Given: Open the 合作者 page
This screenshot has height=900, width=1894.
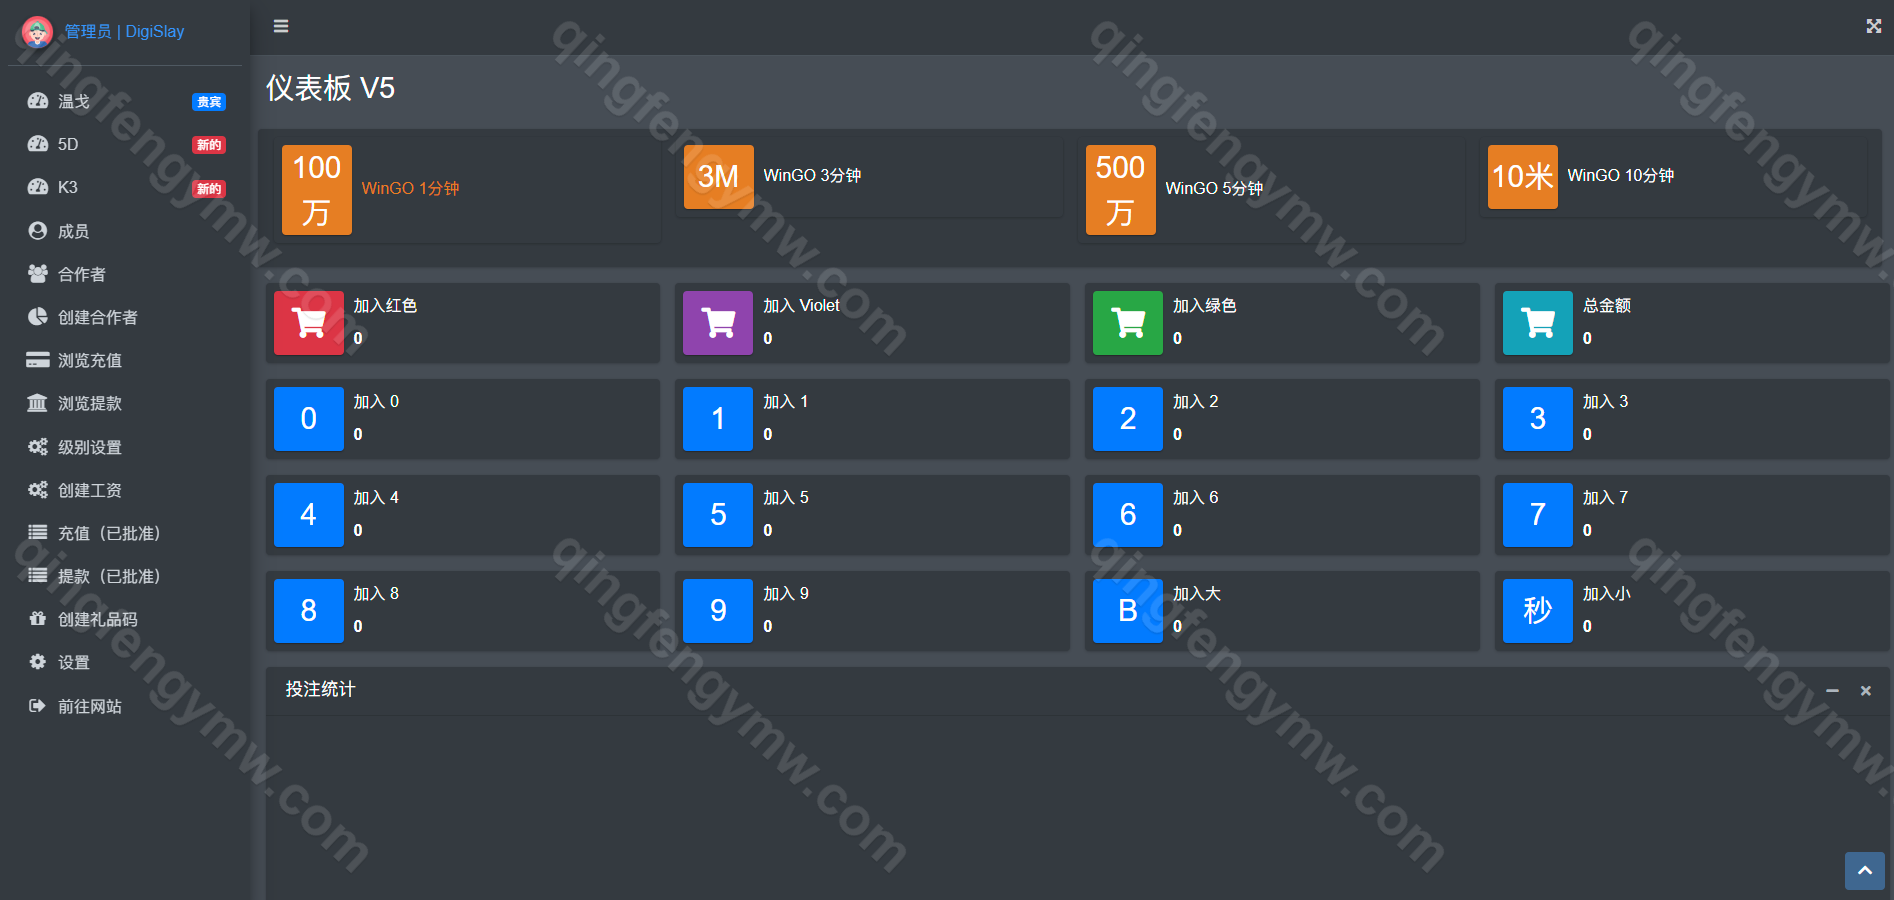Looking at the screenshot, I should point(125,274).
